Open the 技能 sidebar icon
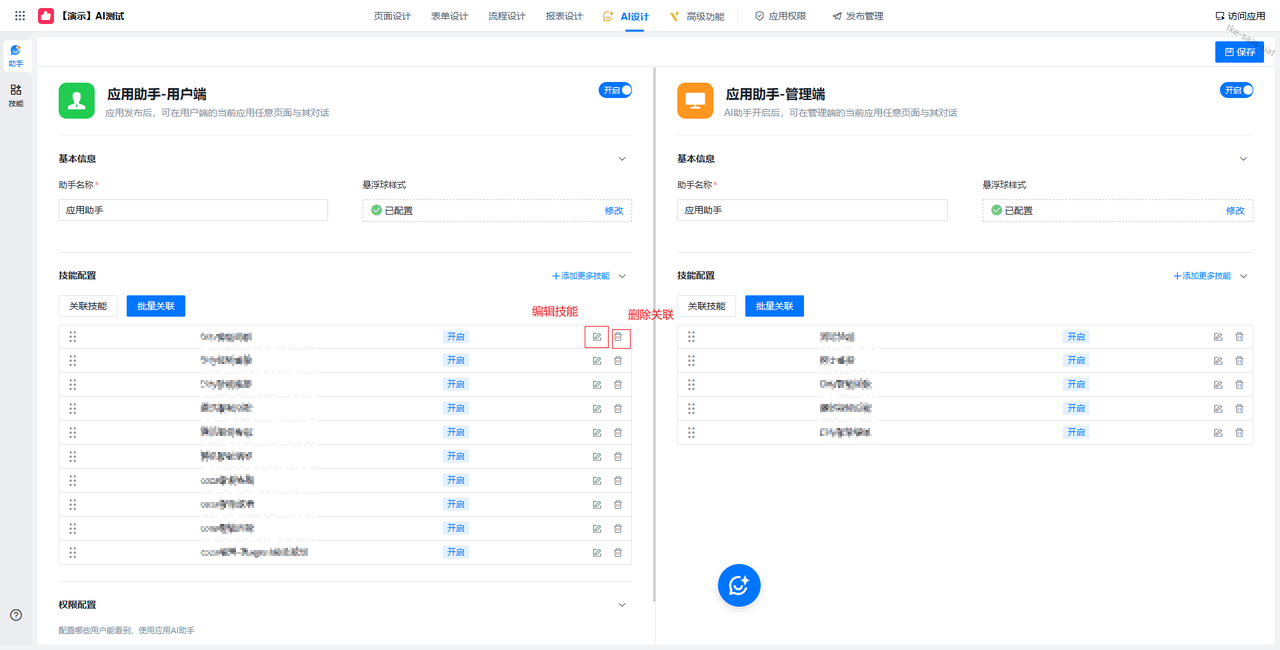The height and width of the screenshot is (650, 1280). click(16, 95)
